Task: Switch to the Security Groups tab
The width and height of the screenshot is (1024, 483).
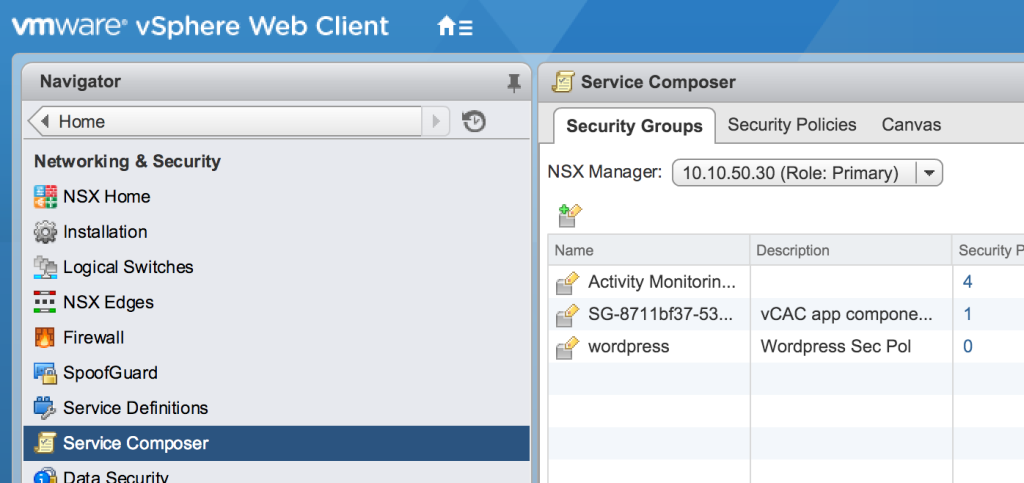Action: tap(634, 125)
